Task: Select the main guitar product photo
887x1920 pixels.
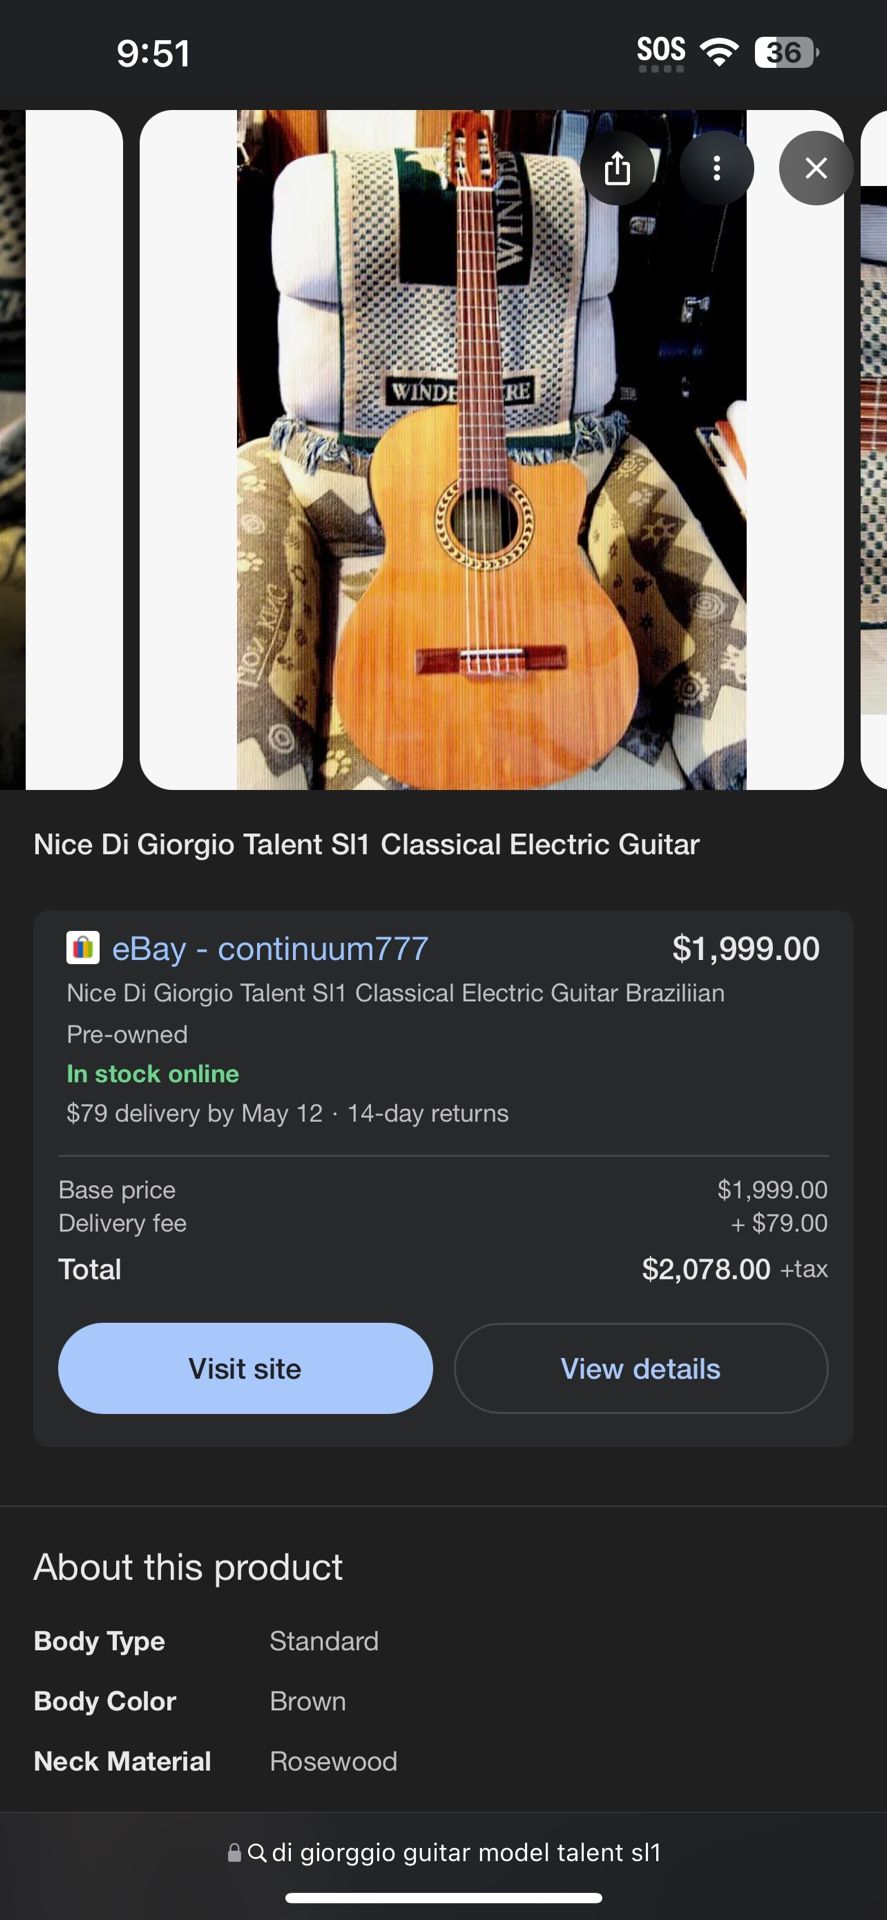Action: [x=491, y=450]
